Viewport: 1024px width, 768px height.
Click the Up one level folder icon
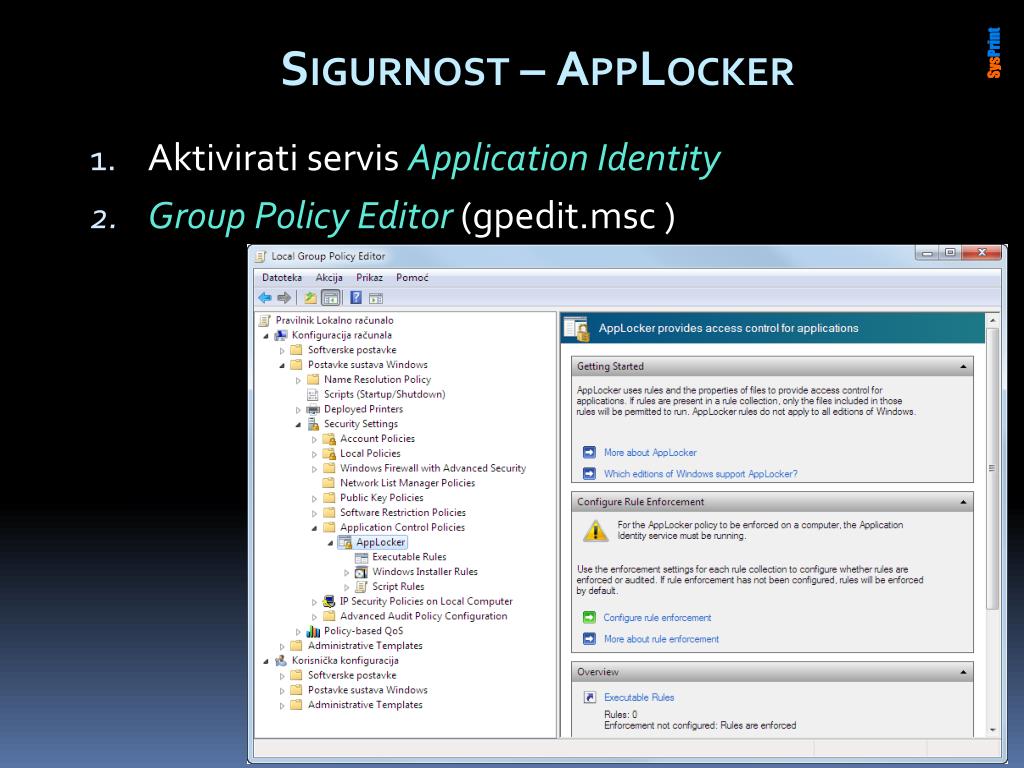(310, 298)
